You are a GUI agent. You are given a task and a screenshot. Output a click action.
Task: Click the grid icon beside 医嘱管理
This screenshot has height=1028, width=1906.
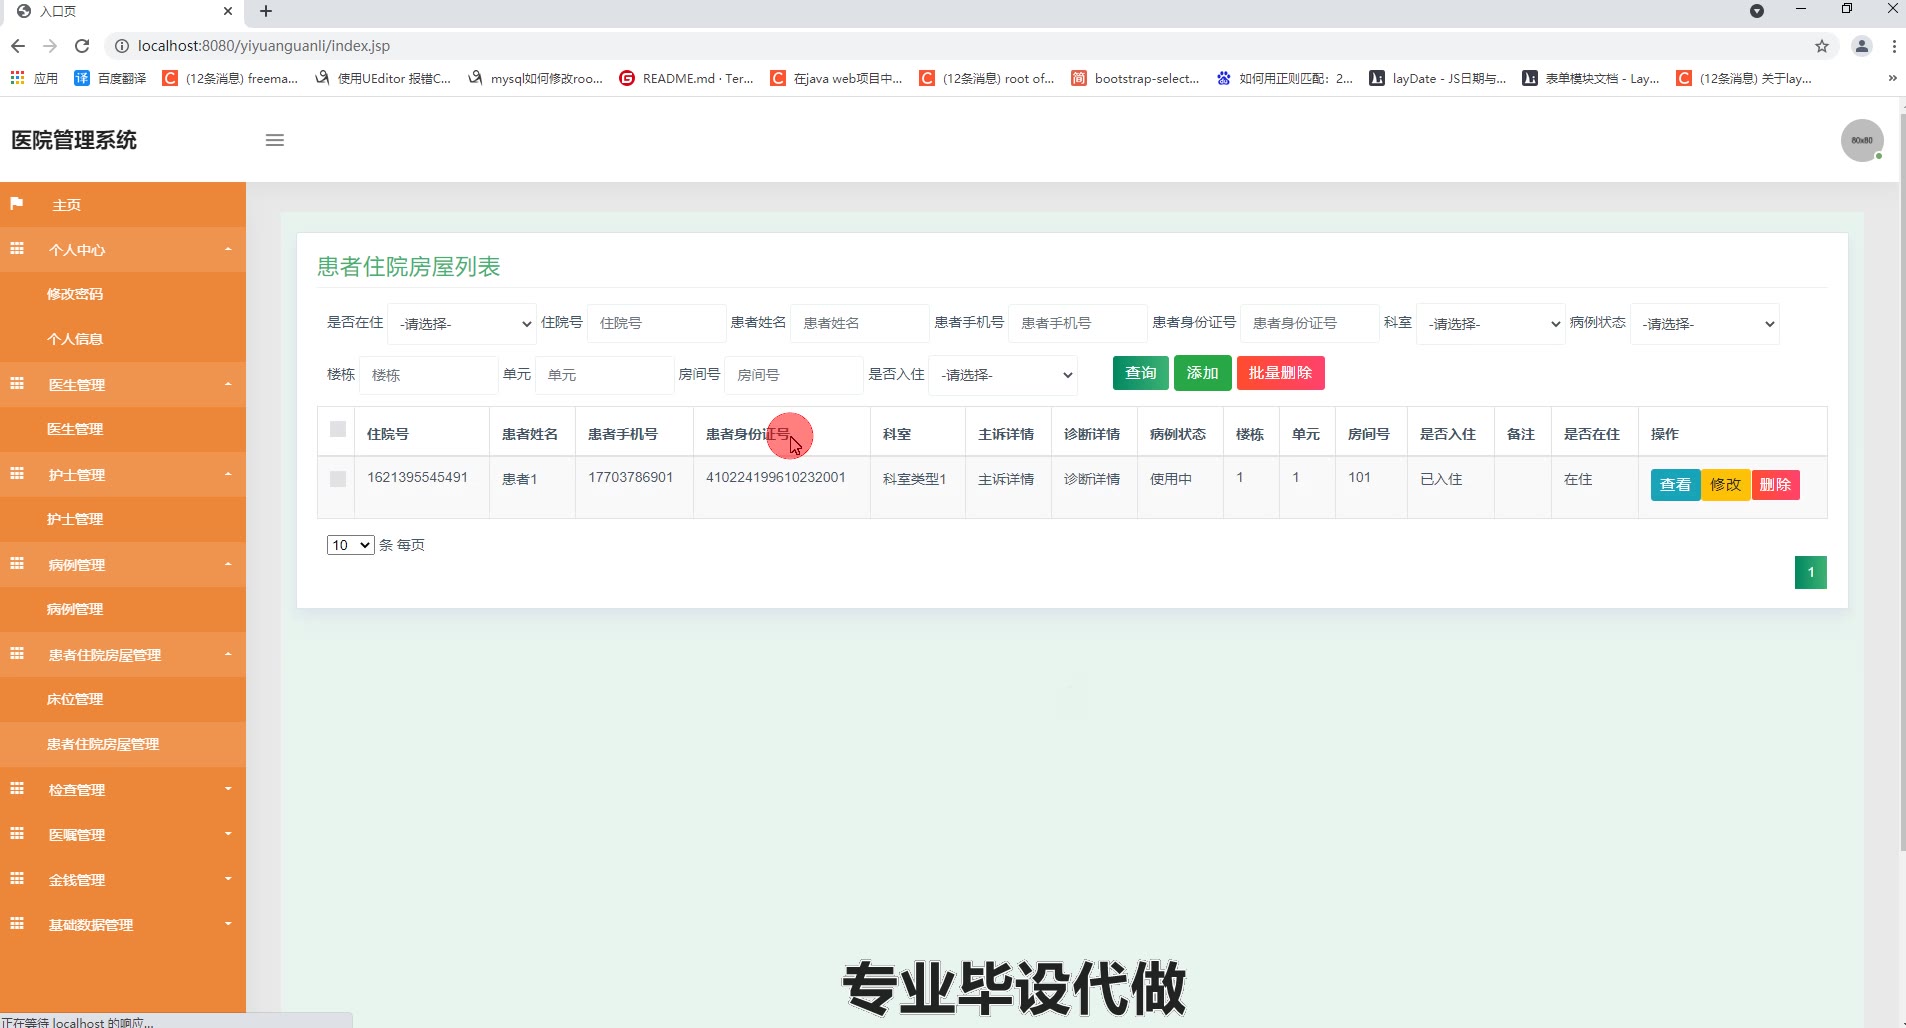(17, 834)
